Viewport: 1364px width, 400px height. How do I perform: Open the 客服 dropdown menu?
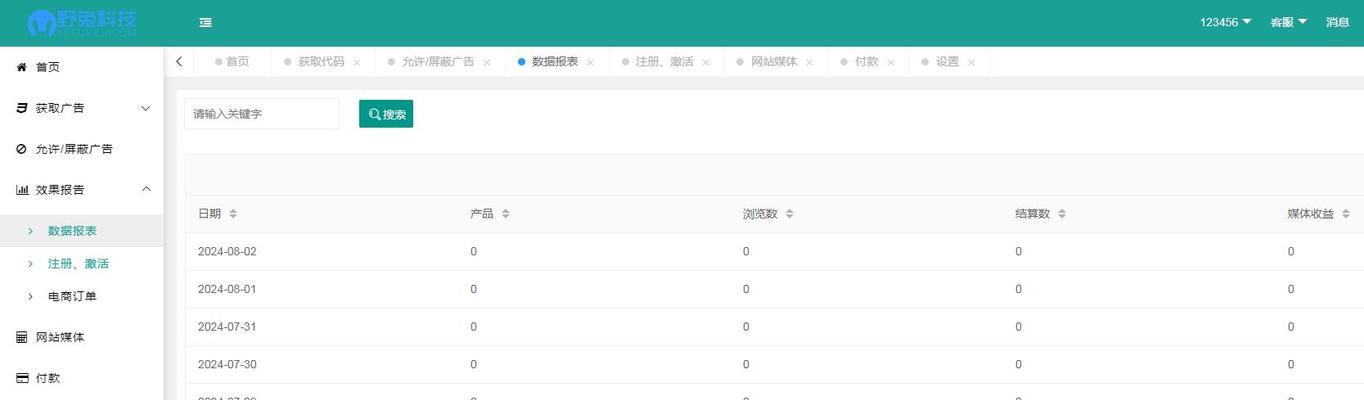(x=1289, y=22)
